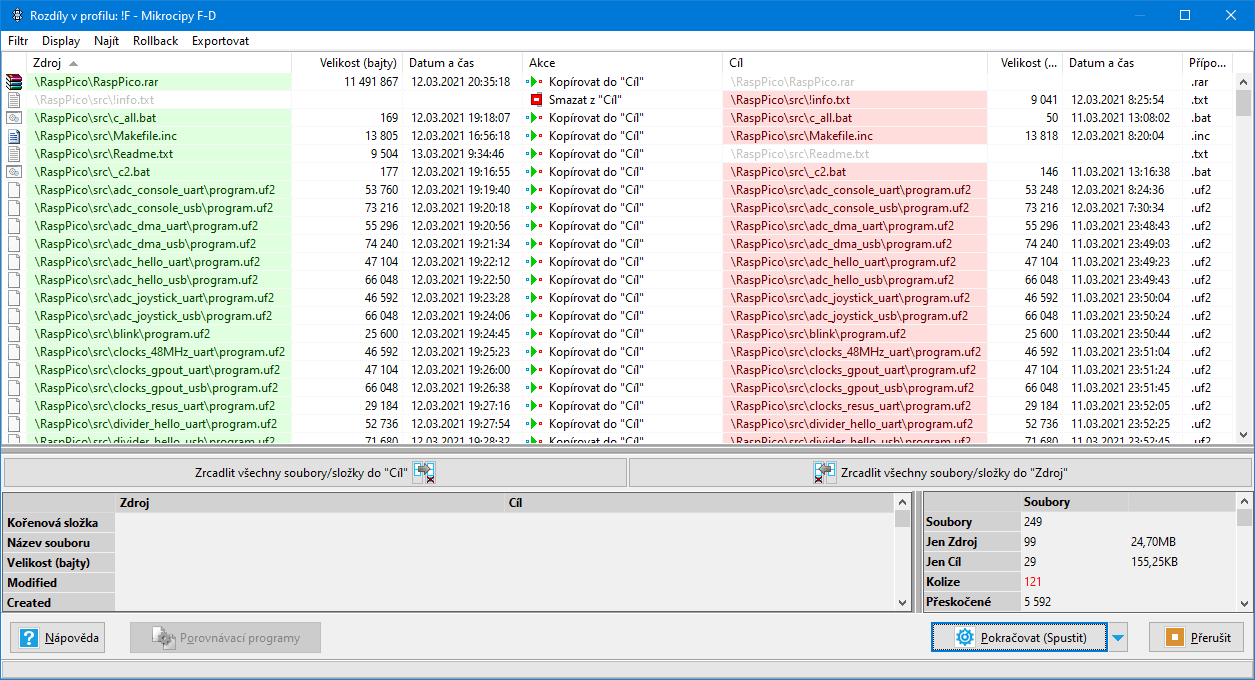
Task: Open the Rollback menu
Action: [x=155, y=41]
